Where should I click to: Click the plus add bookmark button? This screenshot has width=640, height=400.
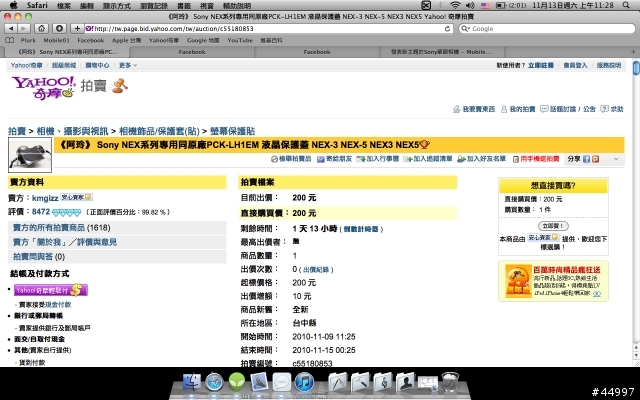77,29
